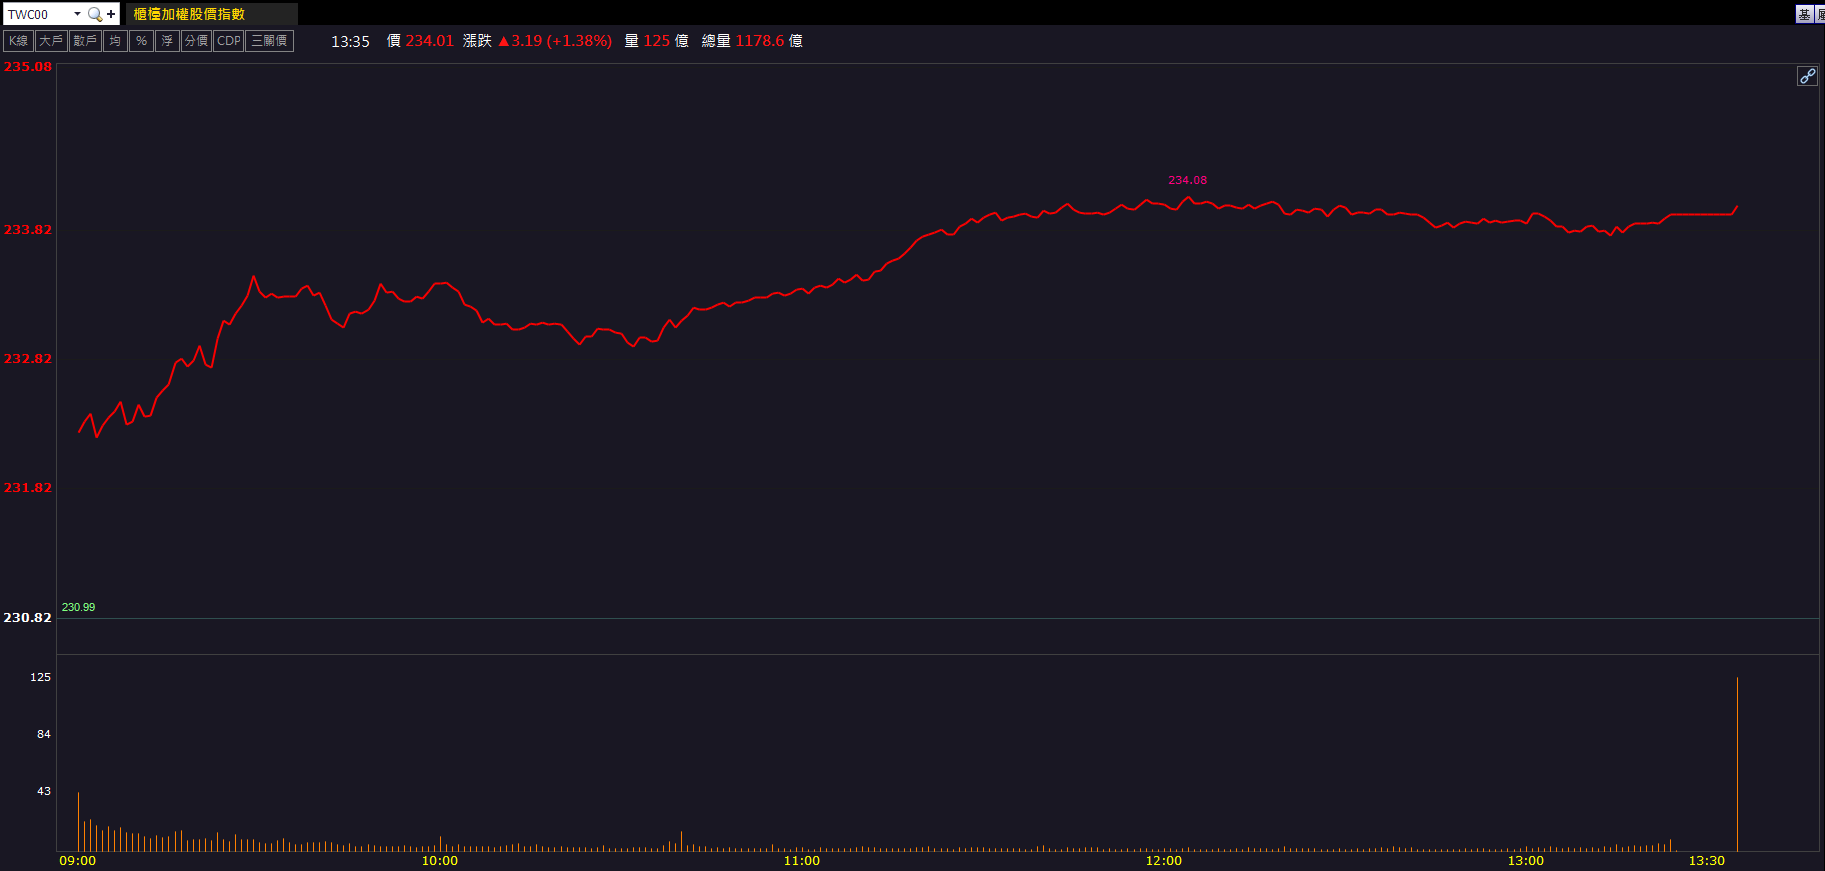
Task: Select the K線 chart button
Action: (18, 41)
